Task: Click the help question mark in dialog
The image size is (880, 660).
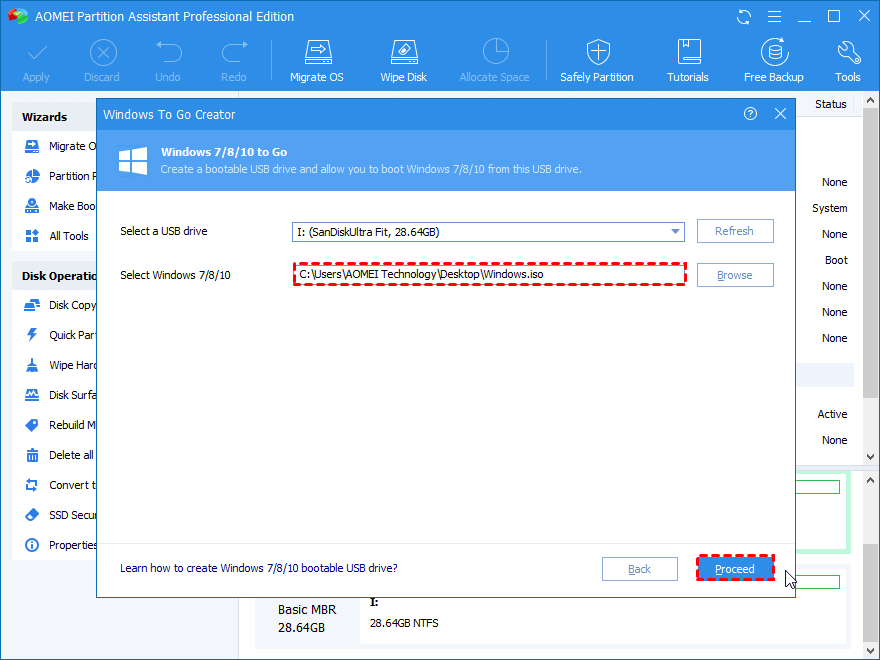Action: click(750, 114)
